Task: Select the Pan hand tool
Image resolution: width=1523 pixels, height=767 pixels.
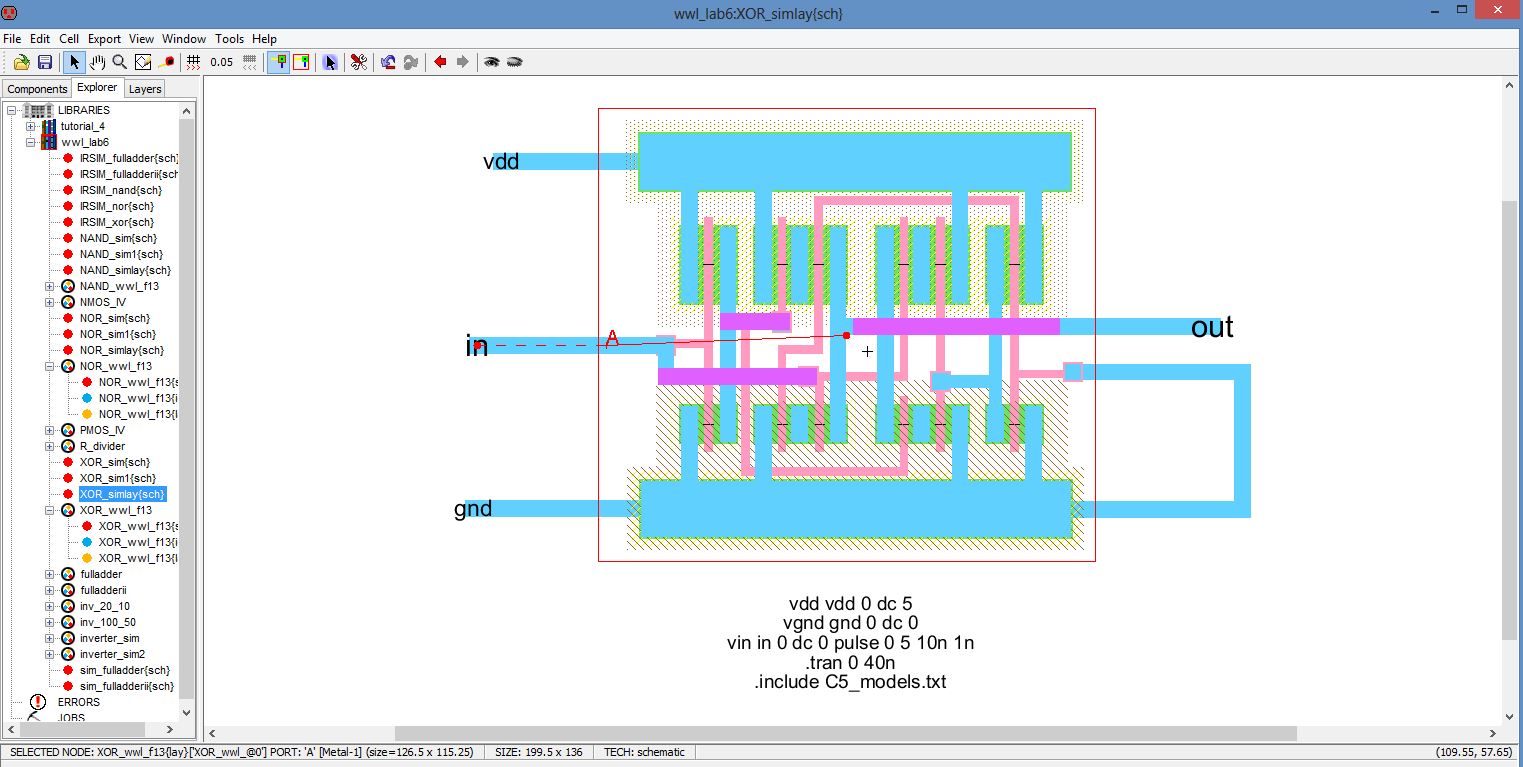Action: coord(98,62)
